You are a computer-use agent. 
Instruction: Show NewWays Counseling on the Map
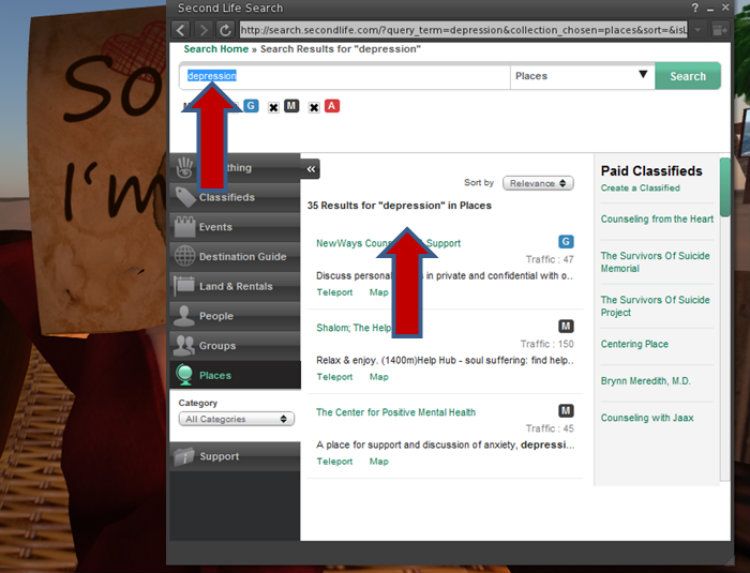tap(378, 292)
